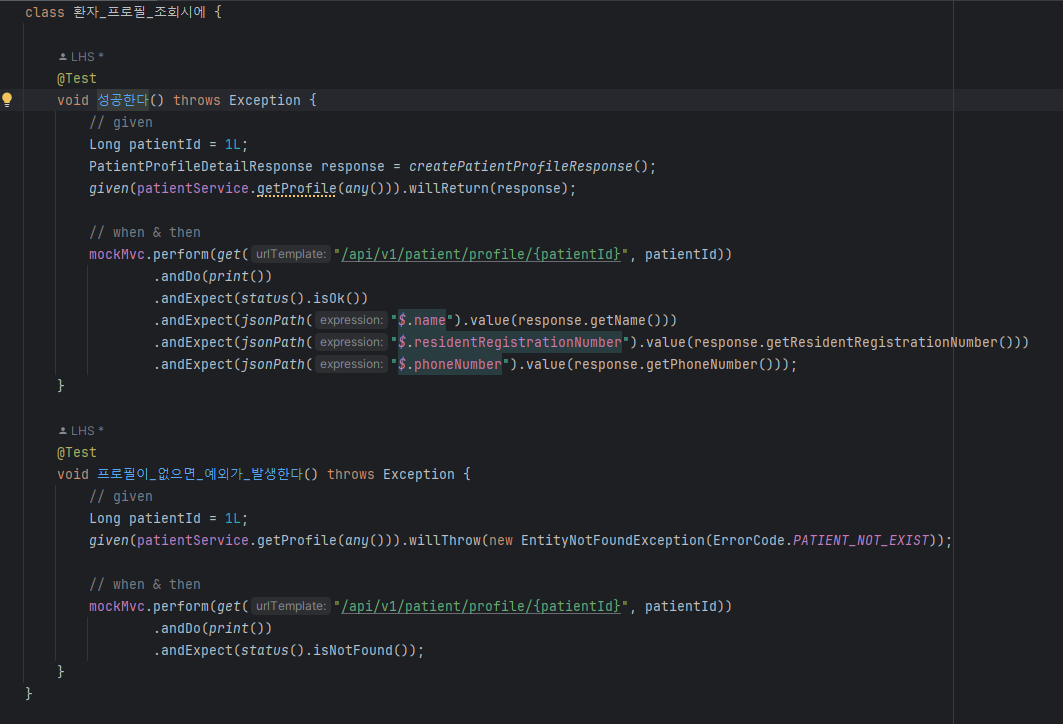Click willThrow call in second test

click(445, 541)
